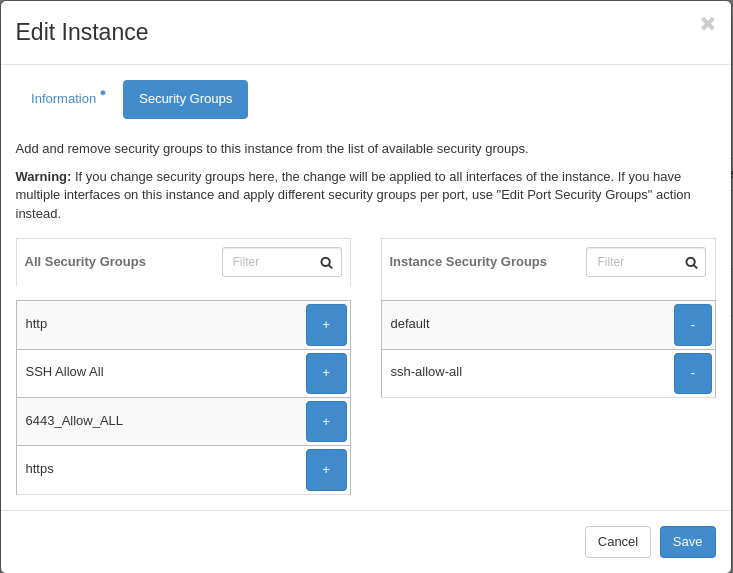733x573 pixels.
Task: Remove the ssh-allow-all security group
Action: (692, 373)
